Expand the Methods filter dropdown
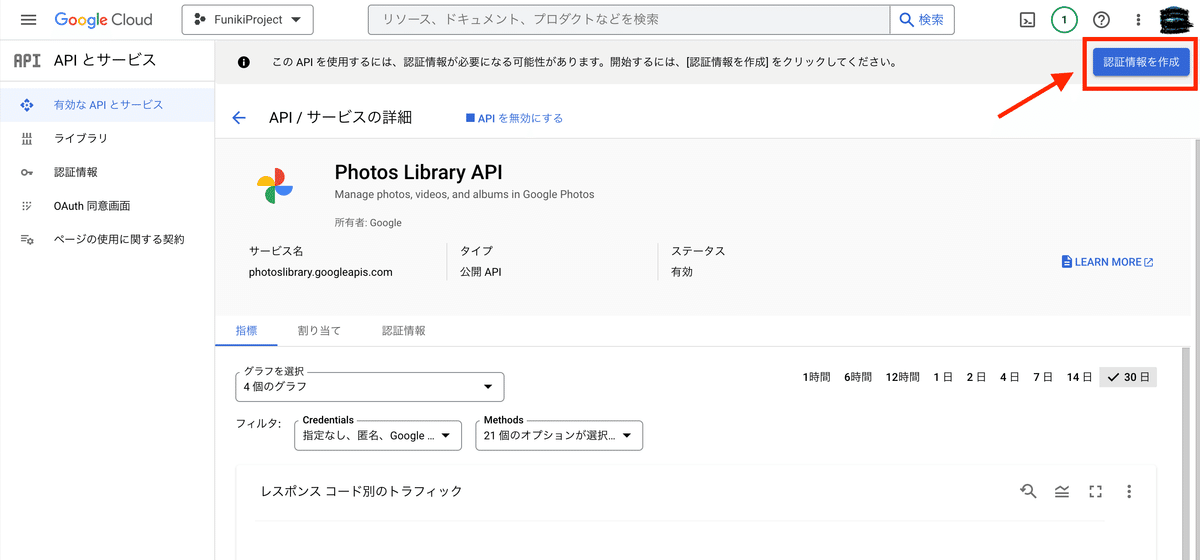 tap(559, 436)
